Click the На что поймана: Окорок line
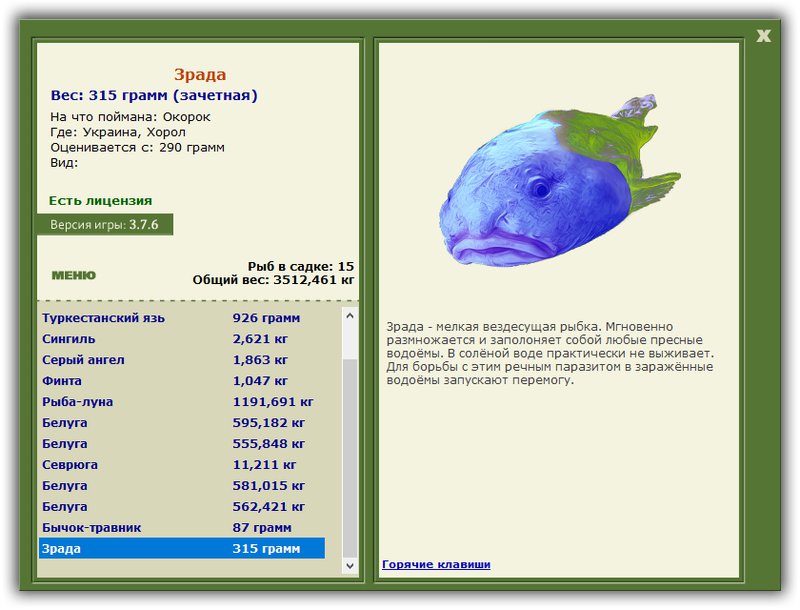The height and width of the screenshot is (610, 800). (x=130, y=117)
